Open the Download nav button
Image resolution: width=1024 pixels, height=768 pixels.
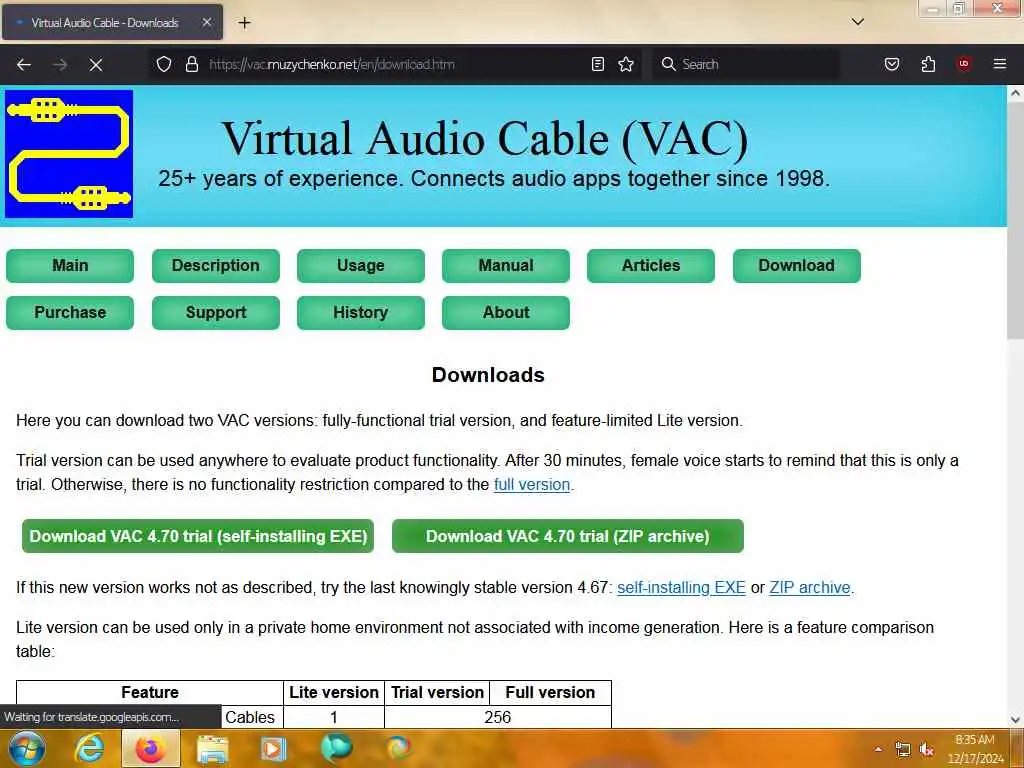pyautogui.click(x=796, y=266)
